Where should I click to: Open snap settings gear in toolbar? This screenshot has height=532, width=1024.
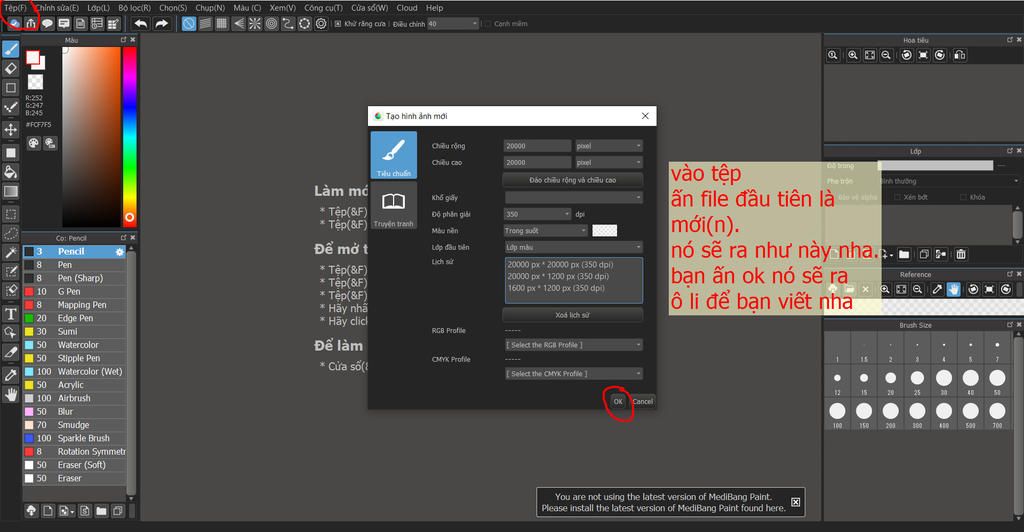[321, 23]
